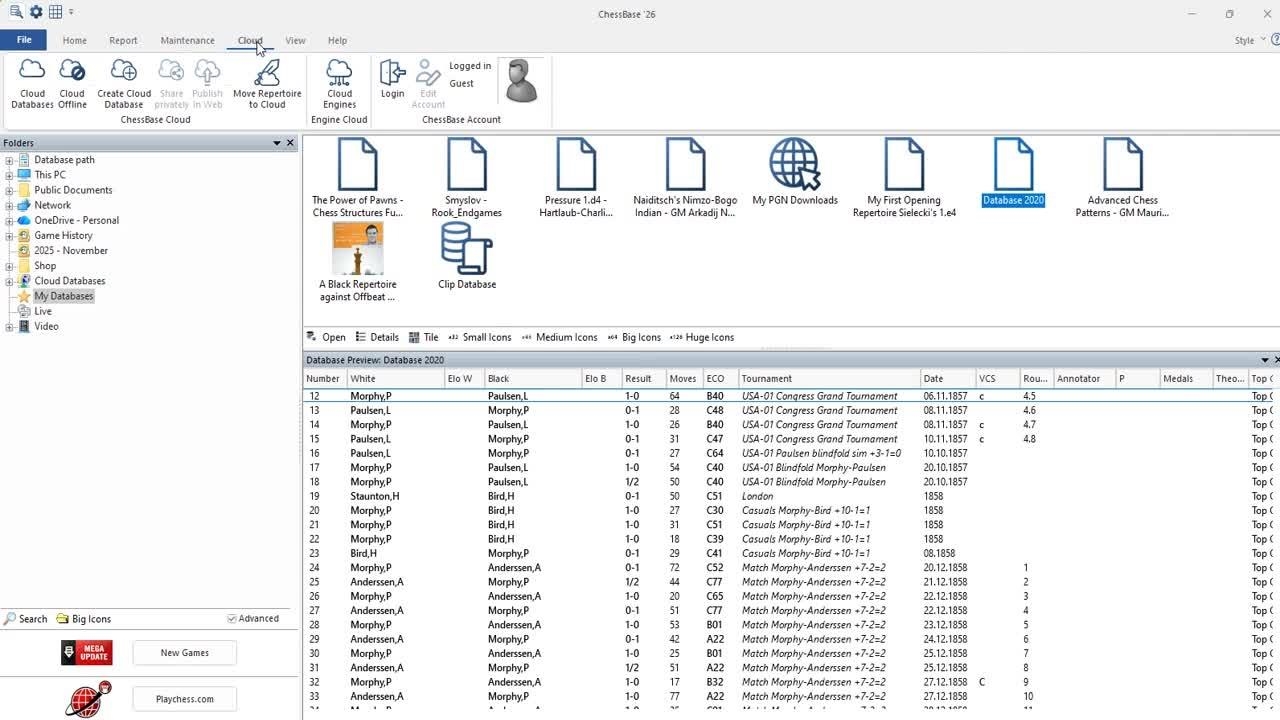Click the New Games button
Viewport: 1280px width, 720px height.
tap(185, 653)
